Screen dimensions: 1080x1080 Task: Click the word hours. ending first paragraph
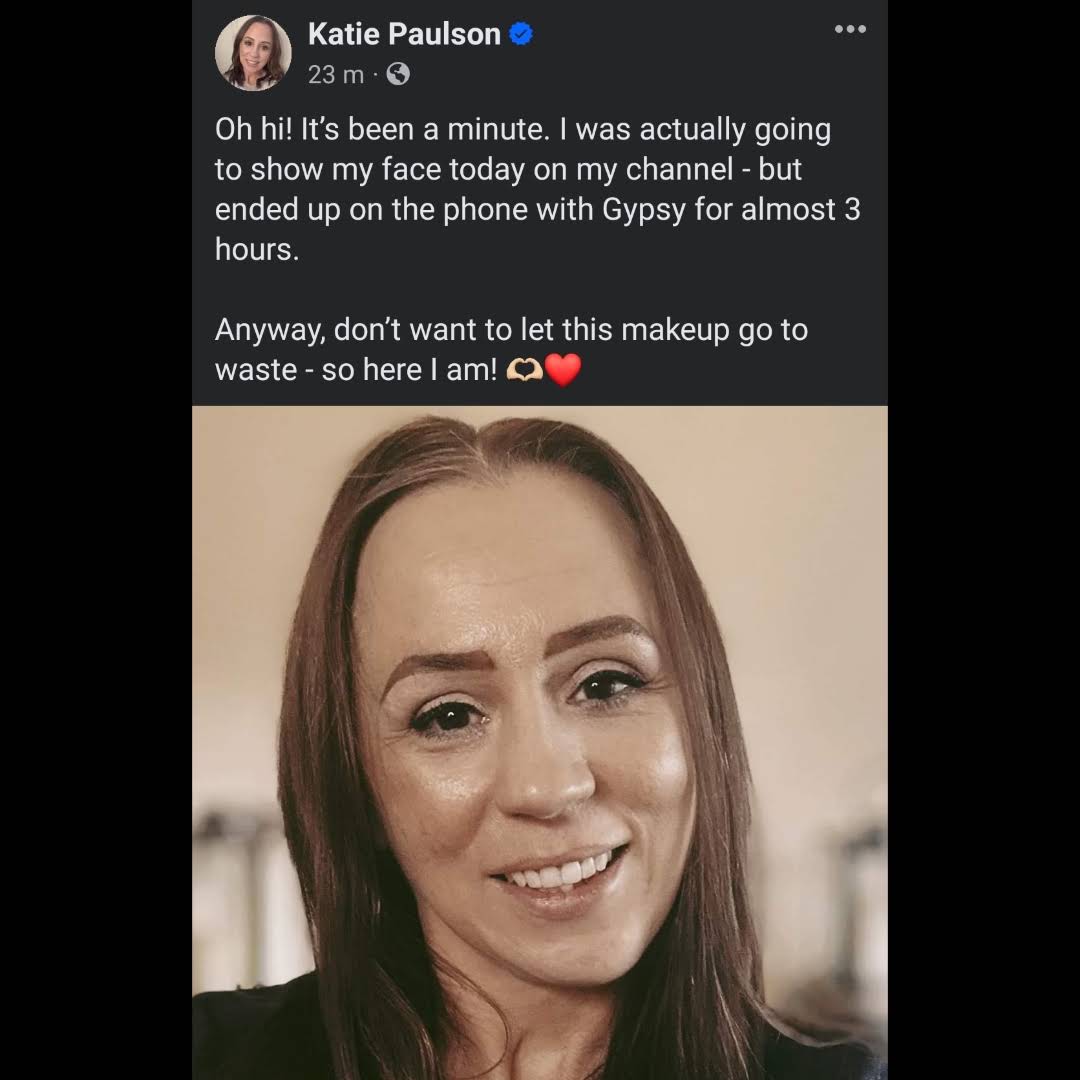(257, 249)
